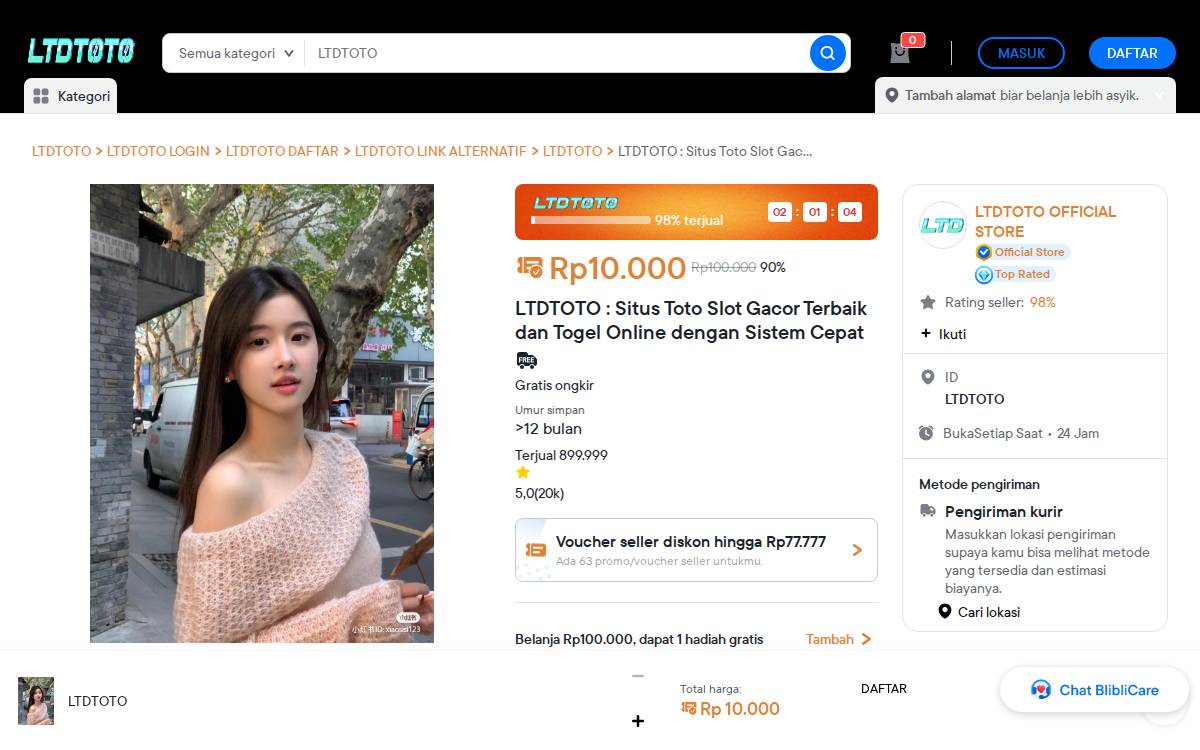This screenshot has height=750, width=1200.
Task: Click the Rating seller star icon
Action: point(927,302)
